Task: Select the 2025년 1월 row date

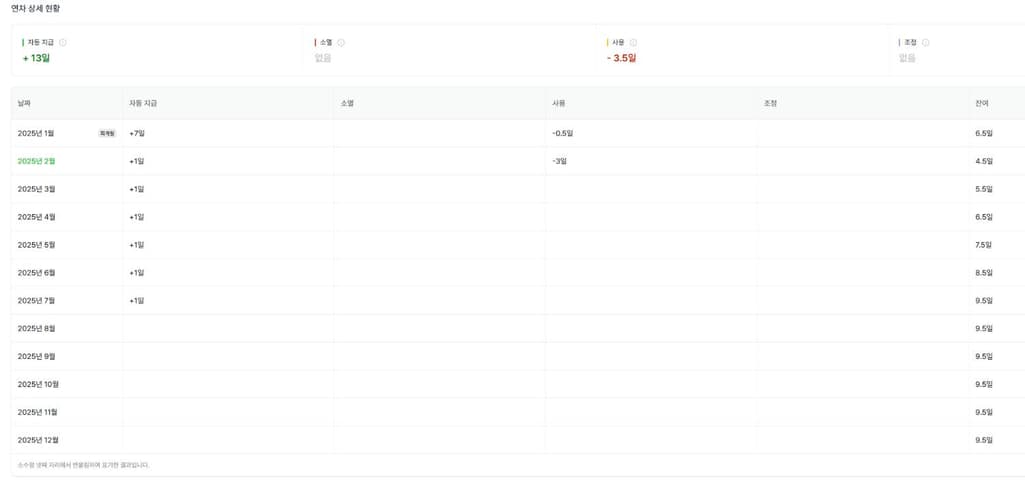Action: coord(35,133)
